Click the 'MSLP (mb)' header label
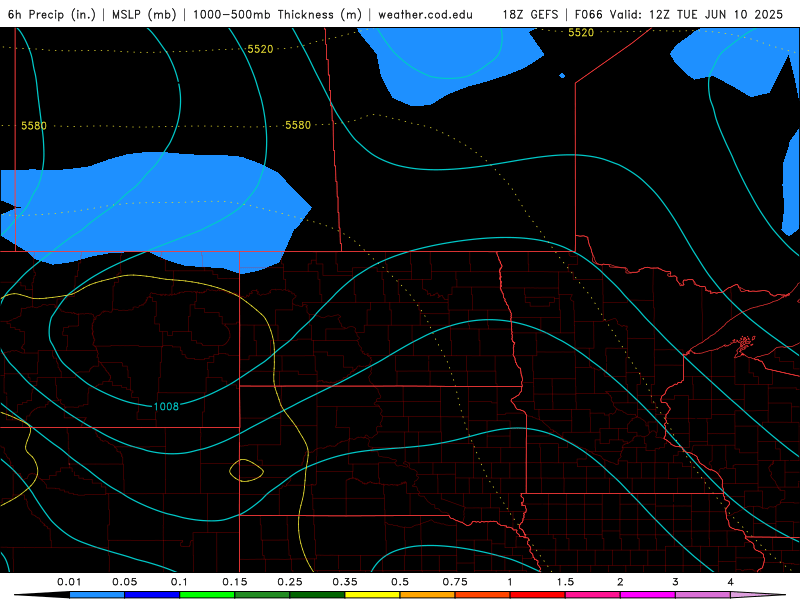This screenshot has height=600, width=800. pos(144,14)
